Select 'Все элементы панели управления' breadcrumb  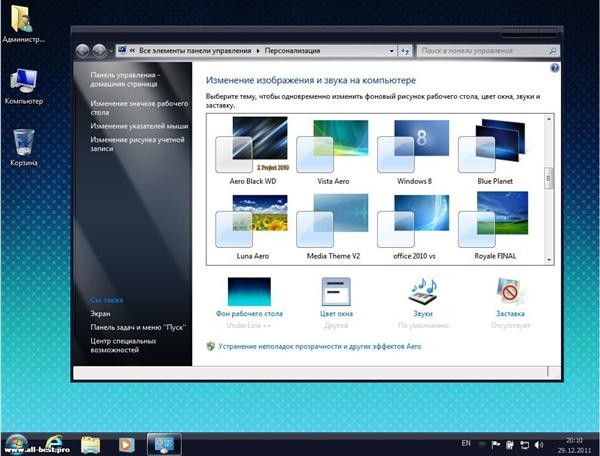pyautogui.click(x=195, y=50)
